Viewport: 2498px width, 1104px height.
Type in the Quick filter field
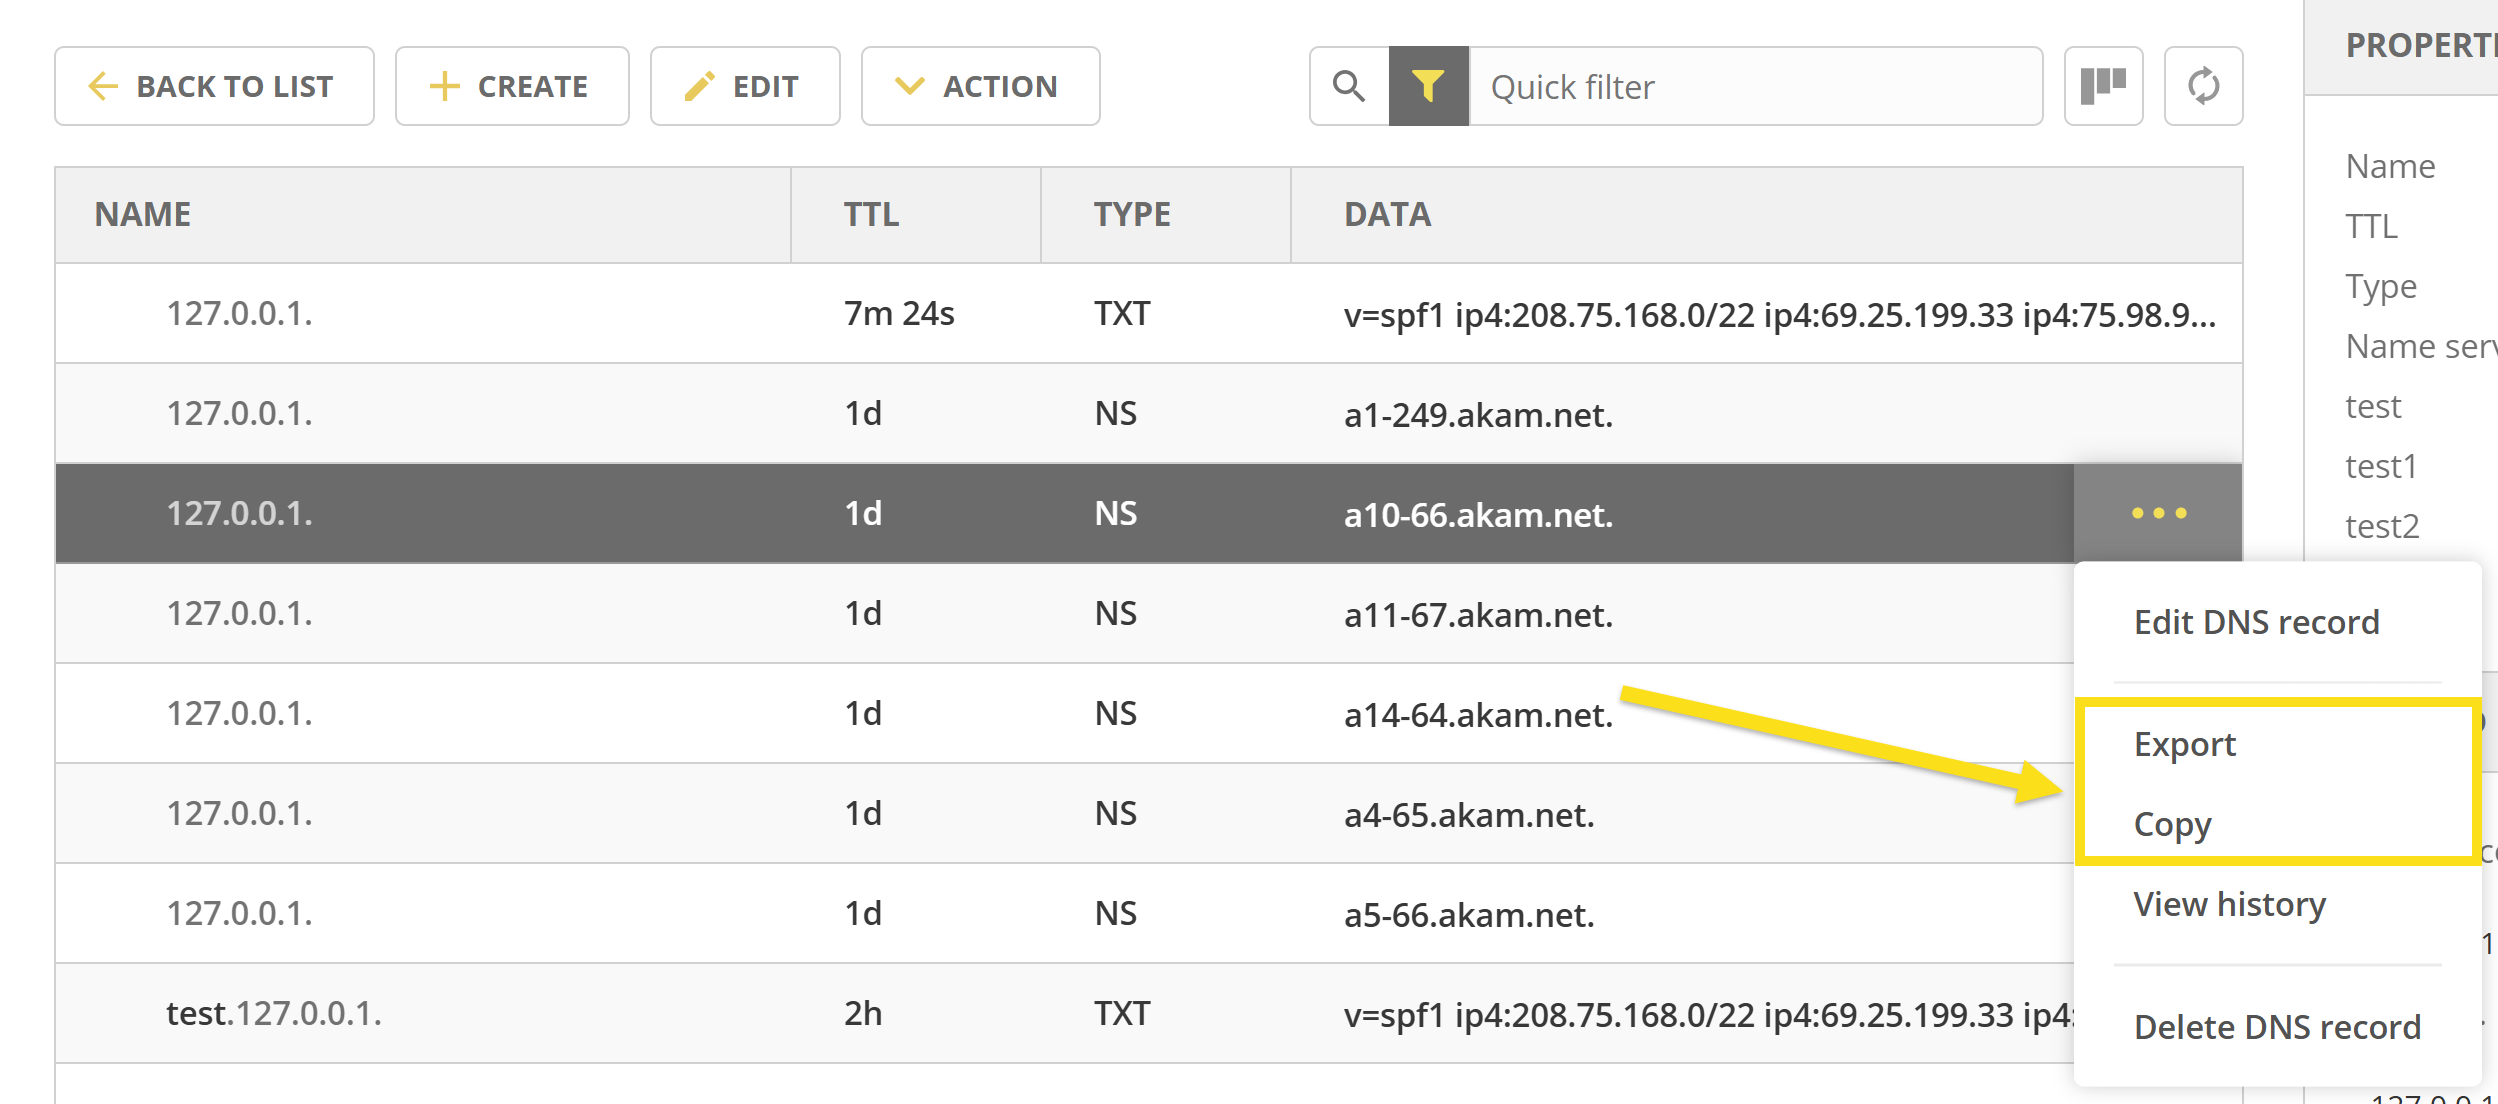click(1755, 86)
